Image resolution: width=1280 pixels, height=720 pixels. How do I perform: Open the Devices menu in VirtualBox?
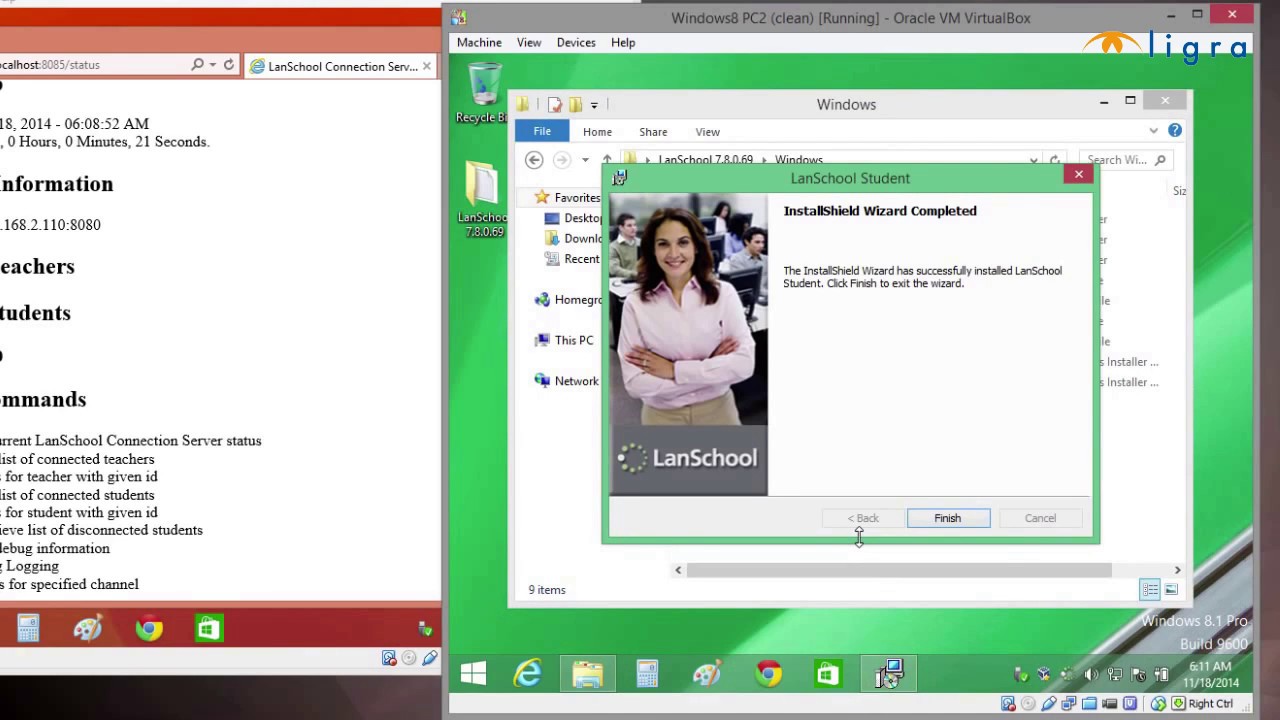pos(576,42)
